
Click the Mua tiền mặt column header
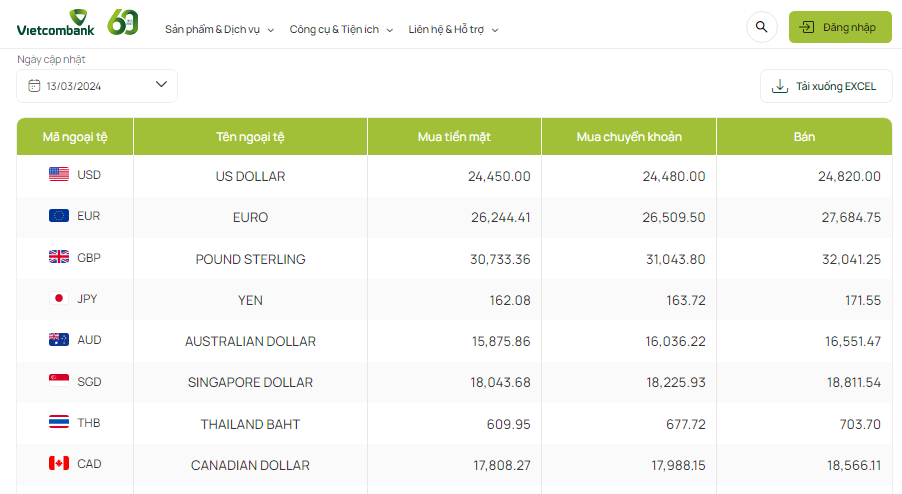coord(454,137)
